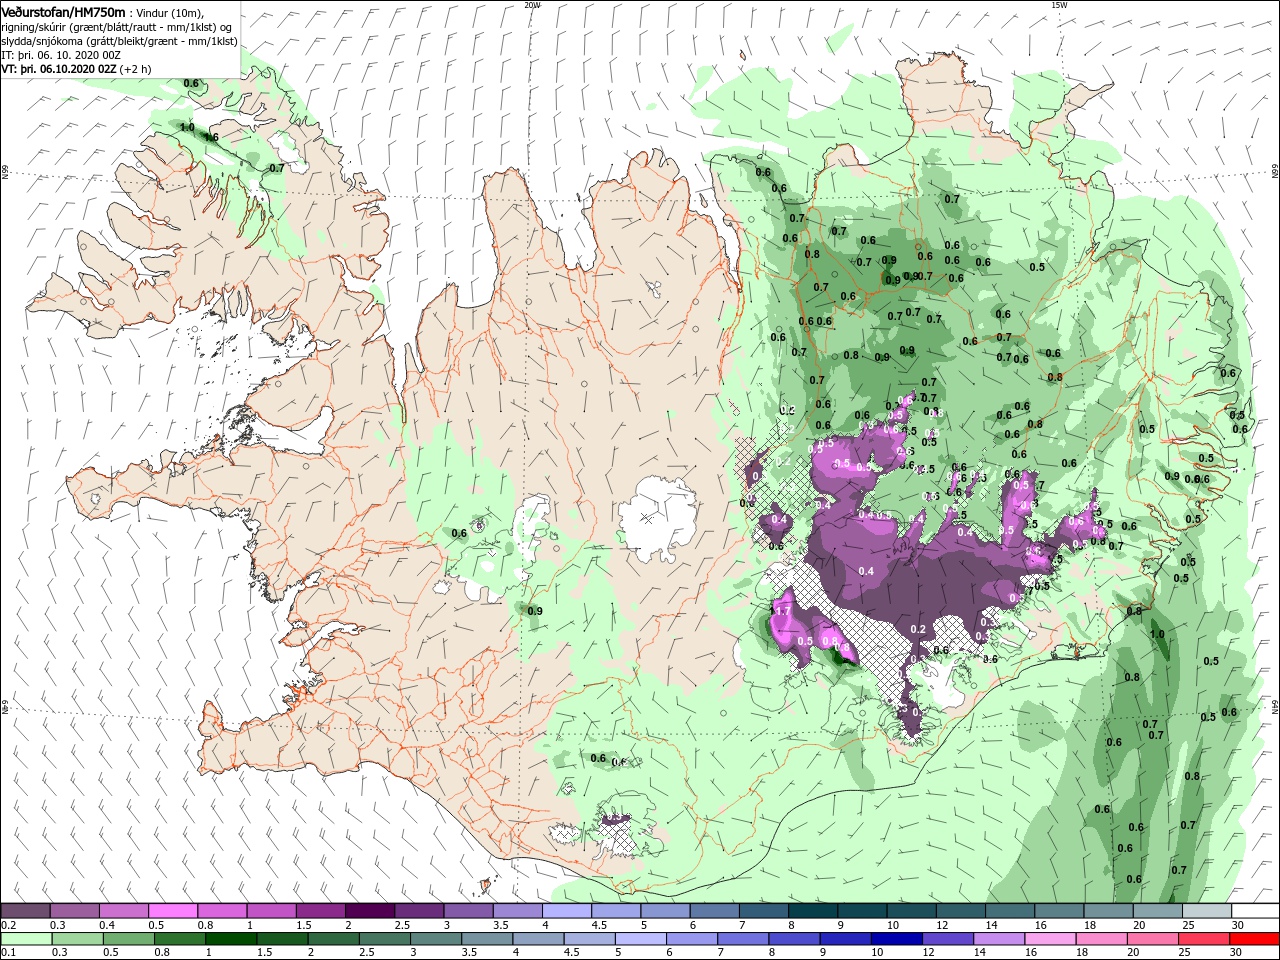Pick the pale grey swatch between 25 and 30
This screenshot has height=960, width=1280.
(x=1206, y=911)
